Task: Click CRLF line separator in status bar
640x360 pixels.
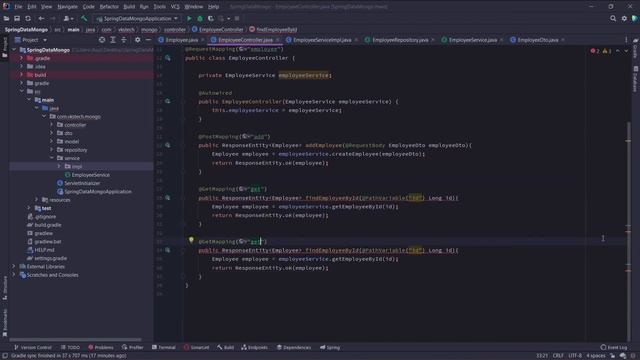Action: (558, 356)
